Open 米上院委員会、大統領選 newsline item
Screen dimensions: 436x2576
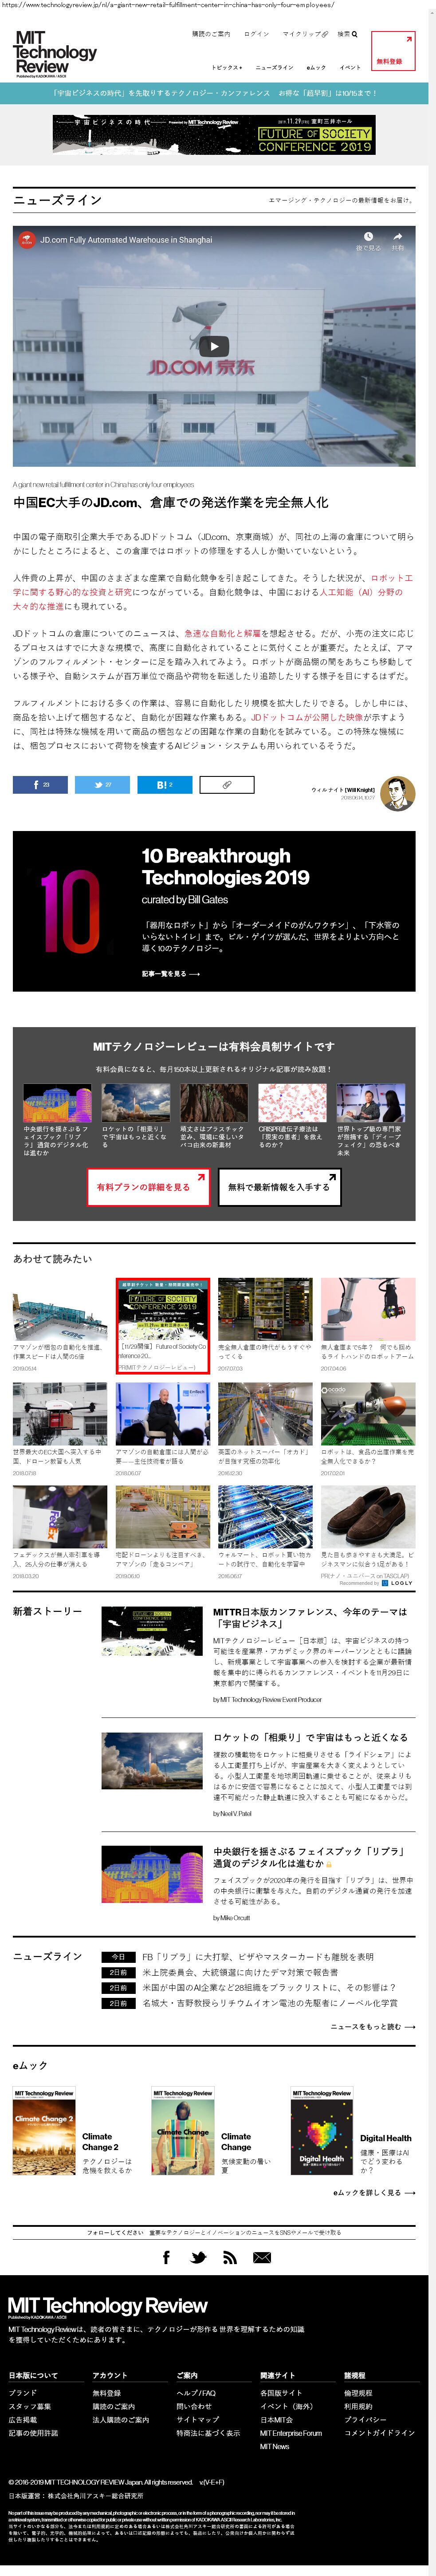click(241, 1972)
